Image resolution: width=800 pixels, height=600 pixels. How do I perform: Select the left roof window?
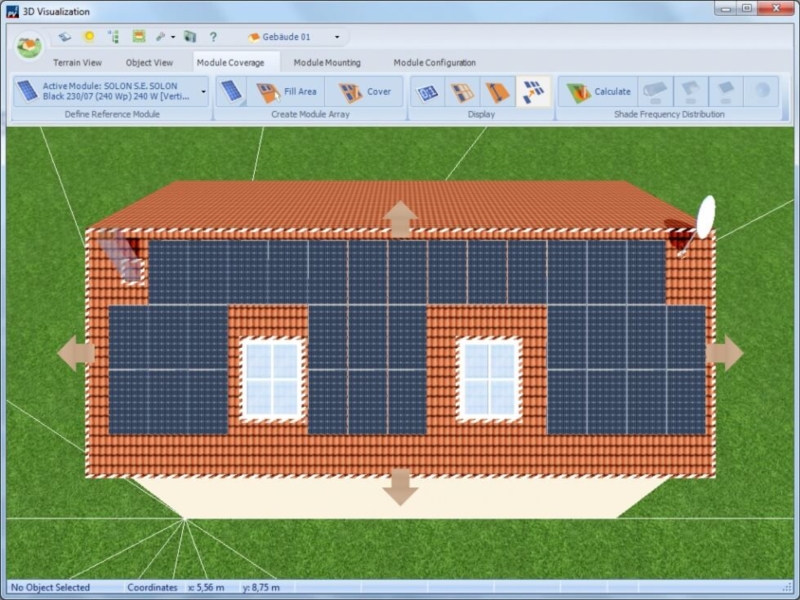272,378
